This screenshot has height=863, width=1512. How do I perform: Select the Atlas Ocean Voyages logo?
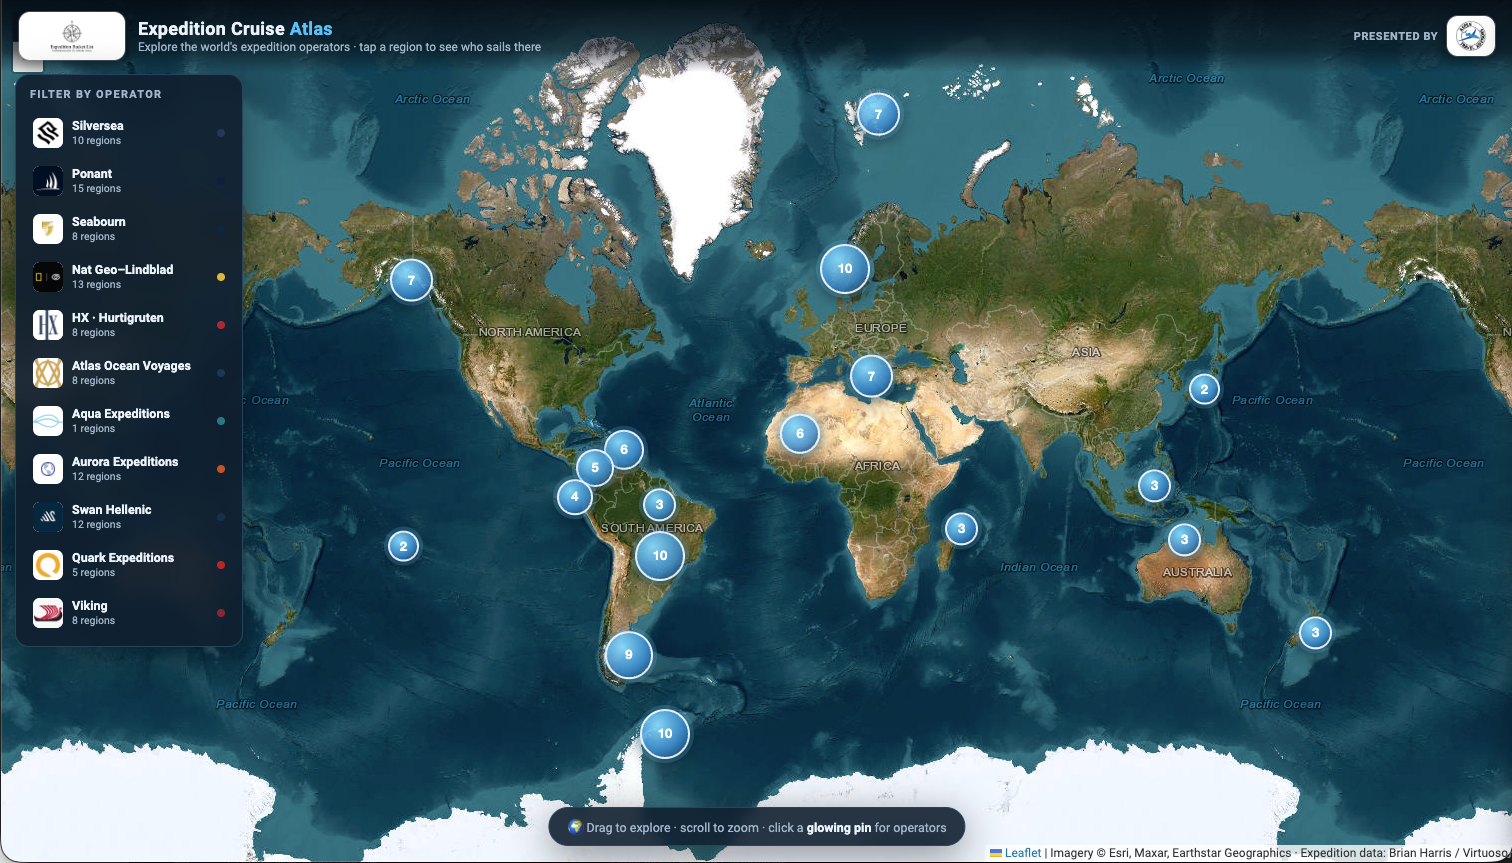coord(48,373)
